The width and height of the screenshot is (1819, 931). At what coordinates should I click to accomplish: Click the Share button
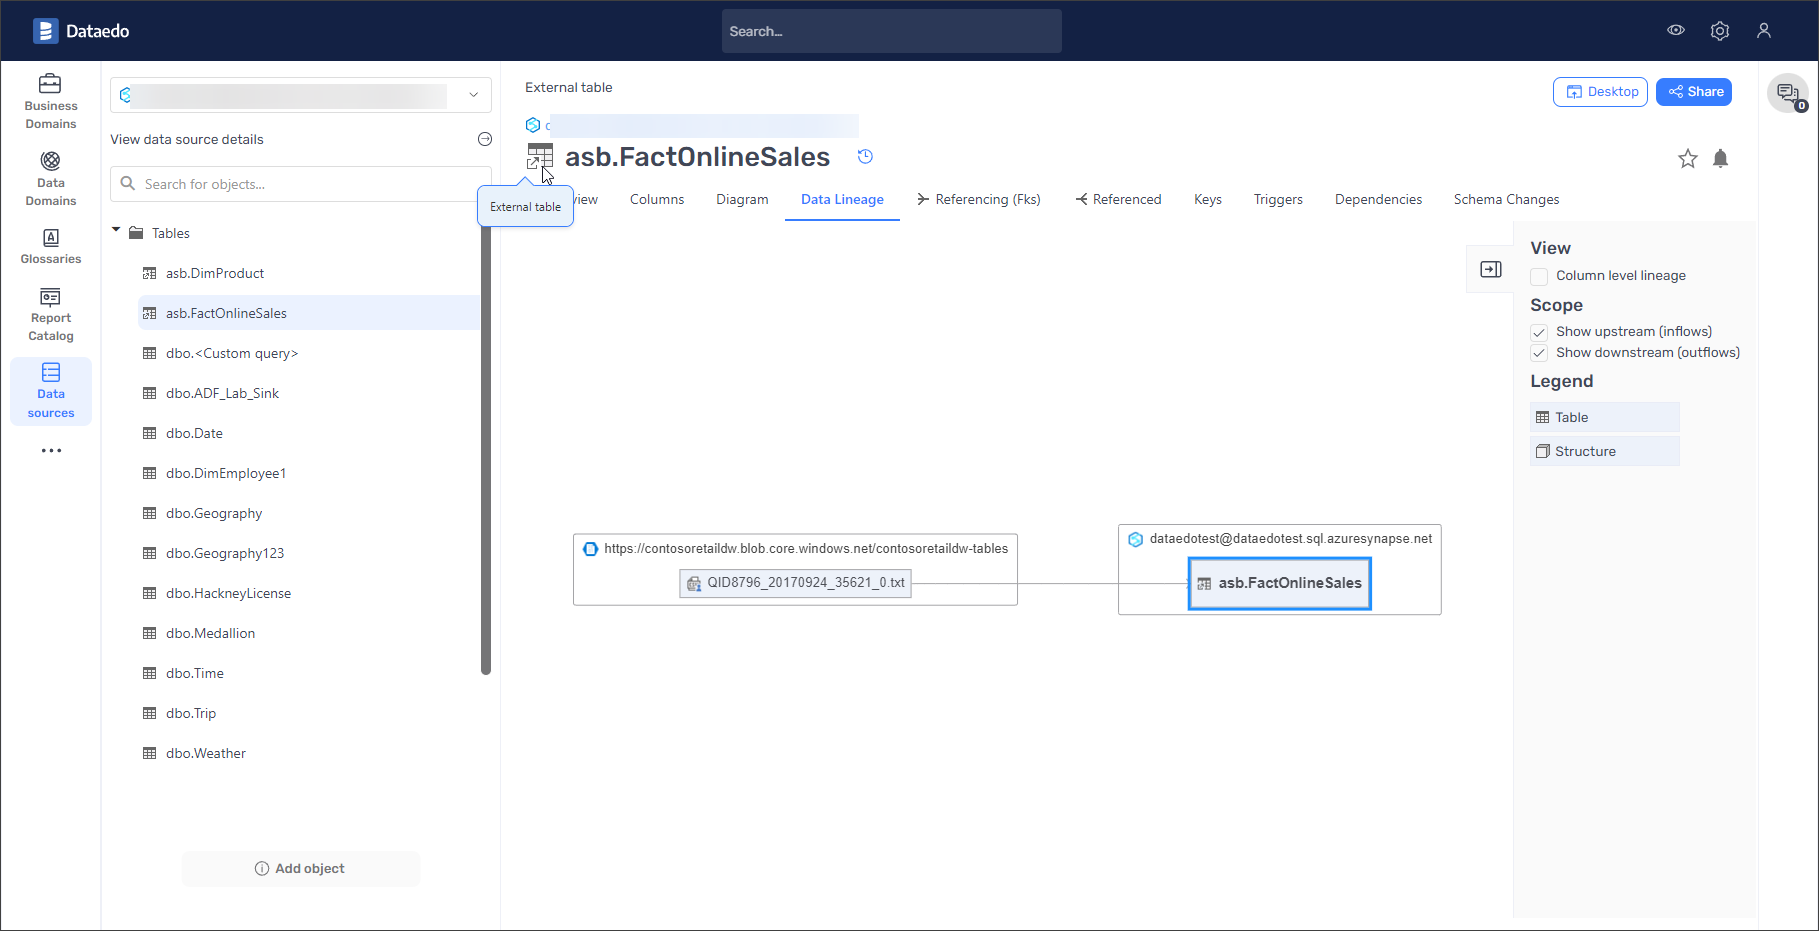coord(1694,92)
